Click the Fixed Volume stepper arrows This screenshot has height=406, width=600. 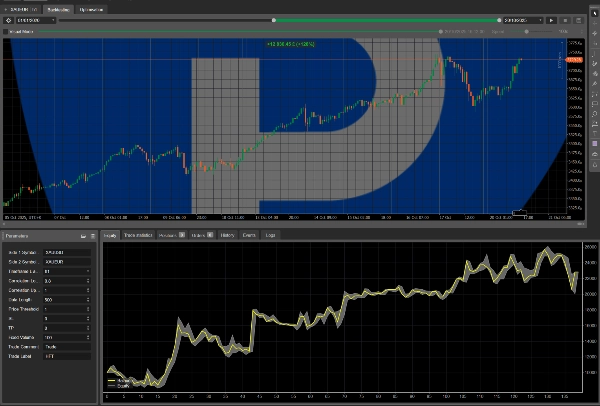(x=88, y=338)
